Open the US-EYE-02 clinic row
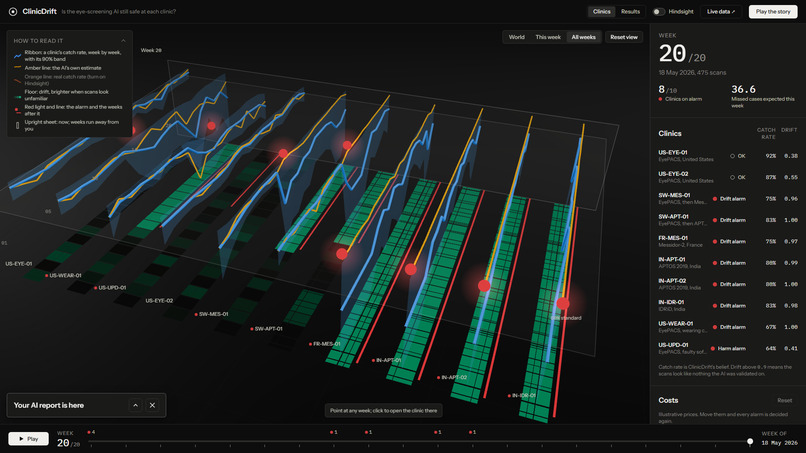 (727, 177)
